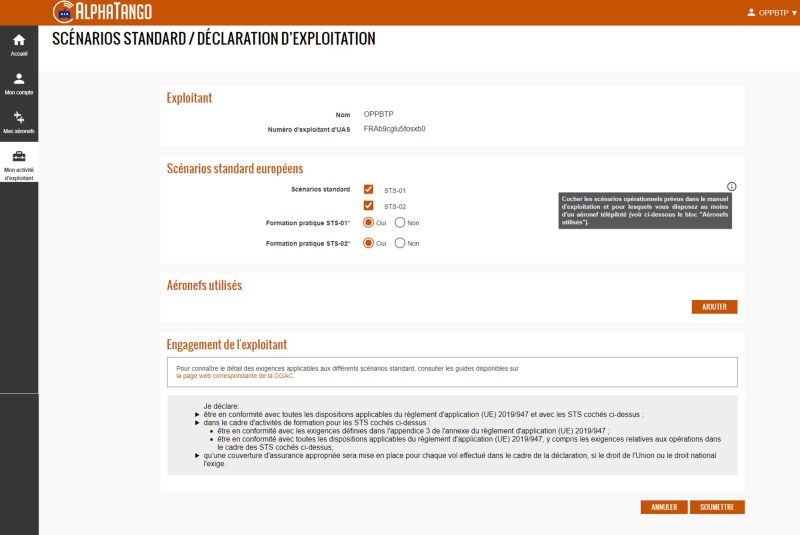Image resolution: width=800 pixels, height=535 pixels.
Task: Click the ANNULER button
Action: (x=664, y=507)
